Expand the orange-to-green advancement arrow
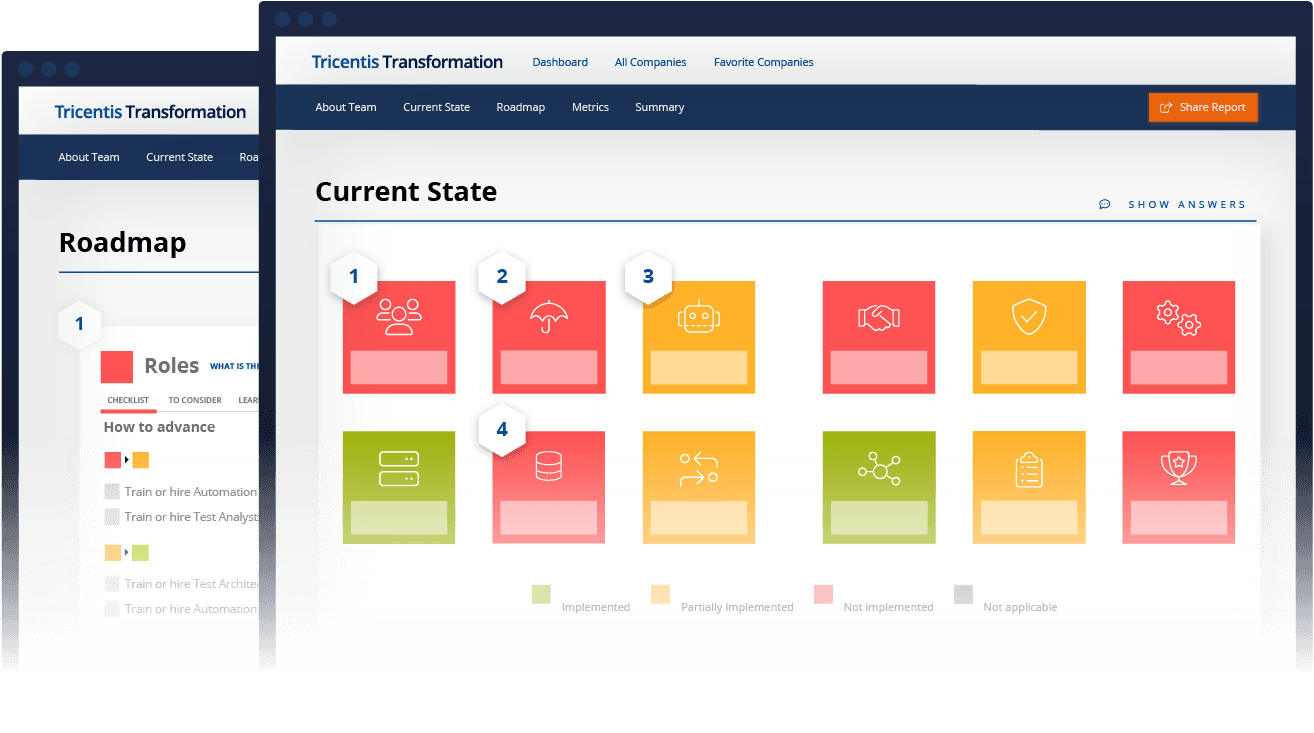1314x733 pixels. pyautogui.click(x=127, y=552)
